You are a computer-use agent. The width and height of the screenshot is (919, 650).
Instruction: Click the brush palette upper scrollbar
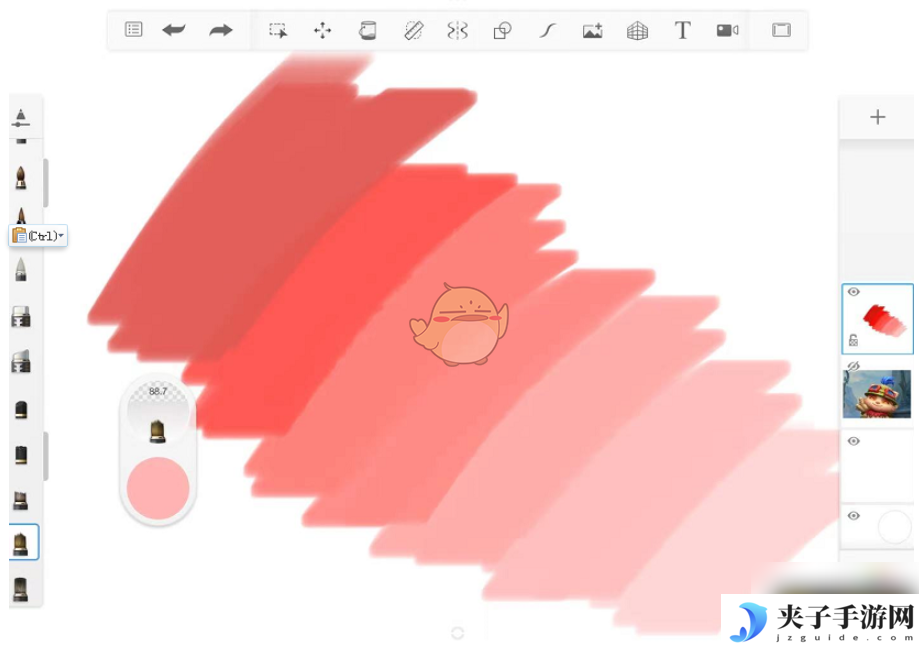pos(46,182)
